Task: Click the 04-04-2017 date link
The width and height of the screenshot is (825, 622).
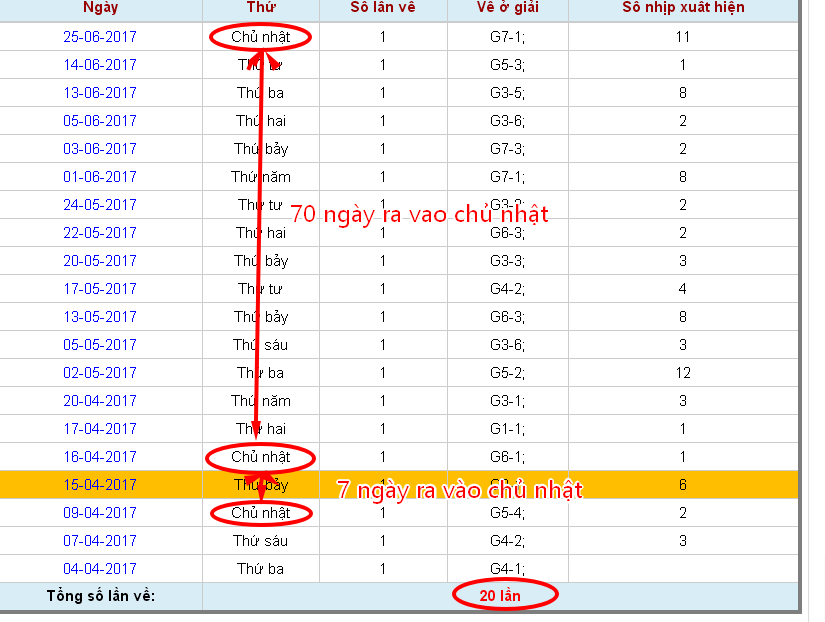Action: click(x=100, y=569)
